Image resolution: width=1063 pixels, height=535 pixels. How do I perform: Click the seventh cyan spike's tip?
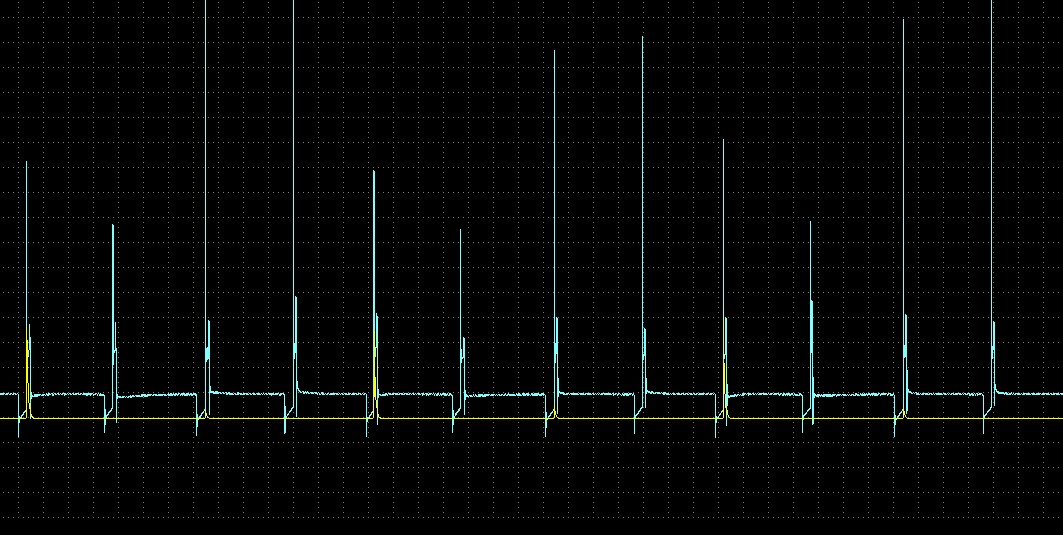(x=555, y=50)
